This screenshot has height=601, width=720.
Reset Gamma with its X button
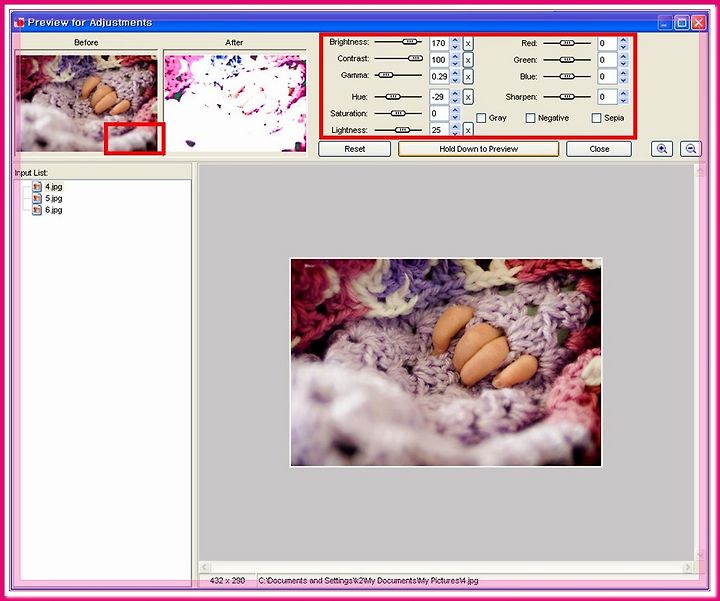(x=468, y=77)
